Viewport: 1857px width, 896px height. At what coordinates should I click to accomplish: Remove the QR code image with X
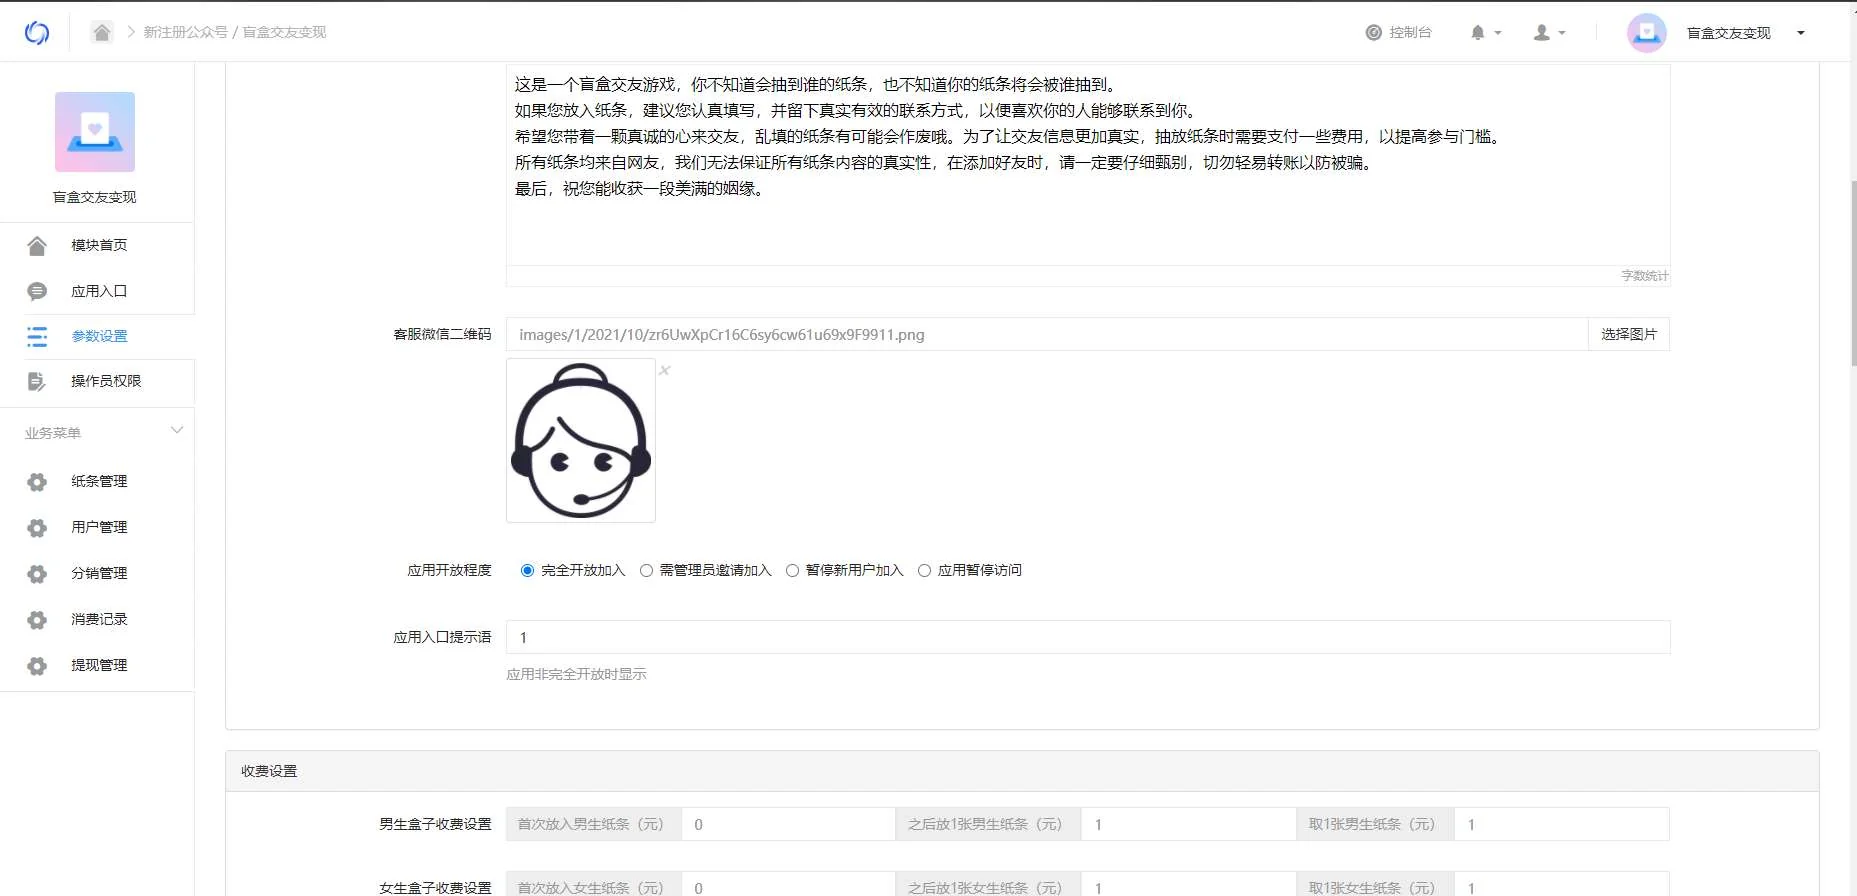pos(665,371)
